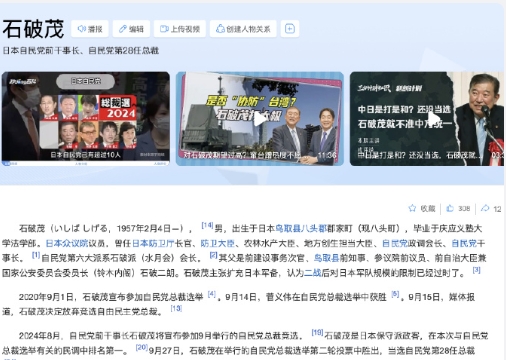Open the 日本众议院 link

click(x=66, y=244)
